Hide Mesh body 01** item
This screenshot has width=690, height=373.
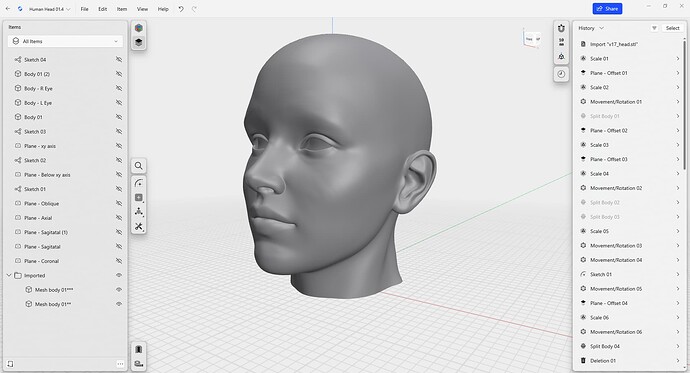point(118,304)
